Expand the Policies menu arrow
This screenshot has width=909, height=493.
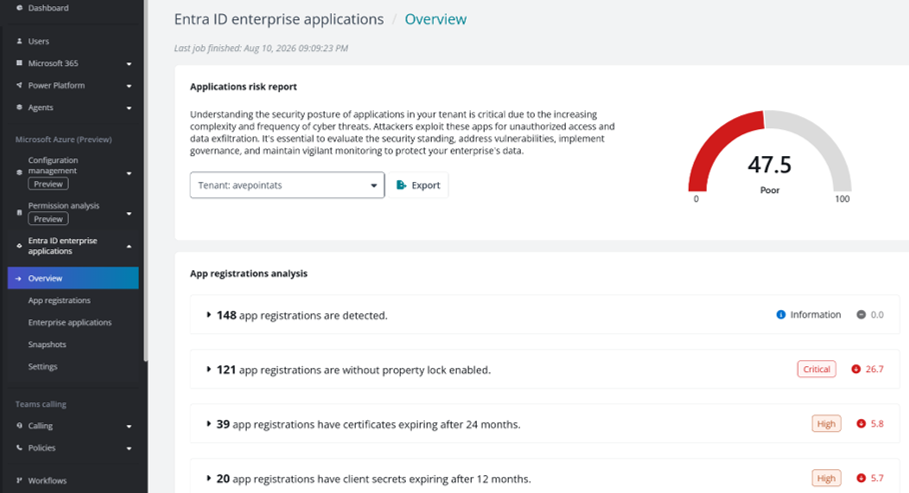coord(129,448)
